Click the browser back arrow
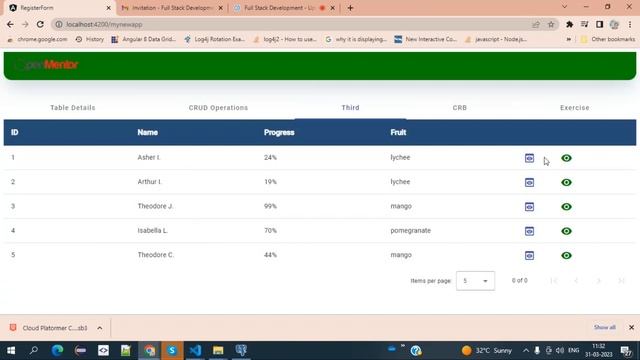This screenshot has width=640, height=360. pyautogui.click(x=10, y=24)
